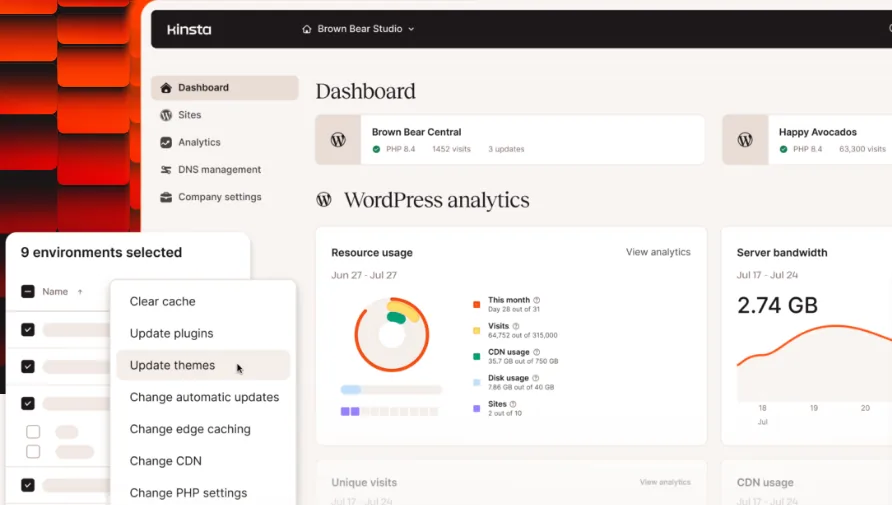Click the green status check on Happy Avocados
Image resolution: width=892 pixels, height=505 pixels.
click(783, 149)
